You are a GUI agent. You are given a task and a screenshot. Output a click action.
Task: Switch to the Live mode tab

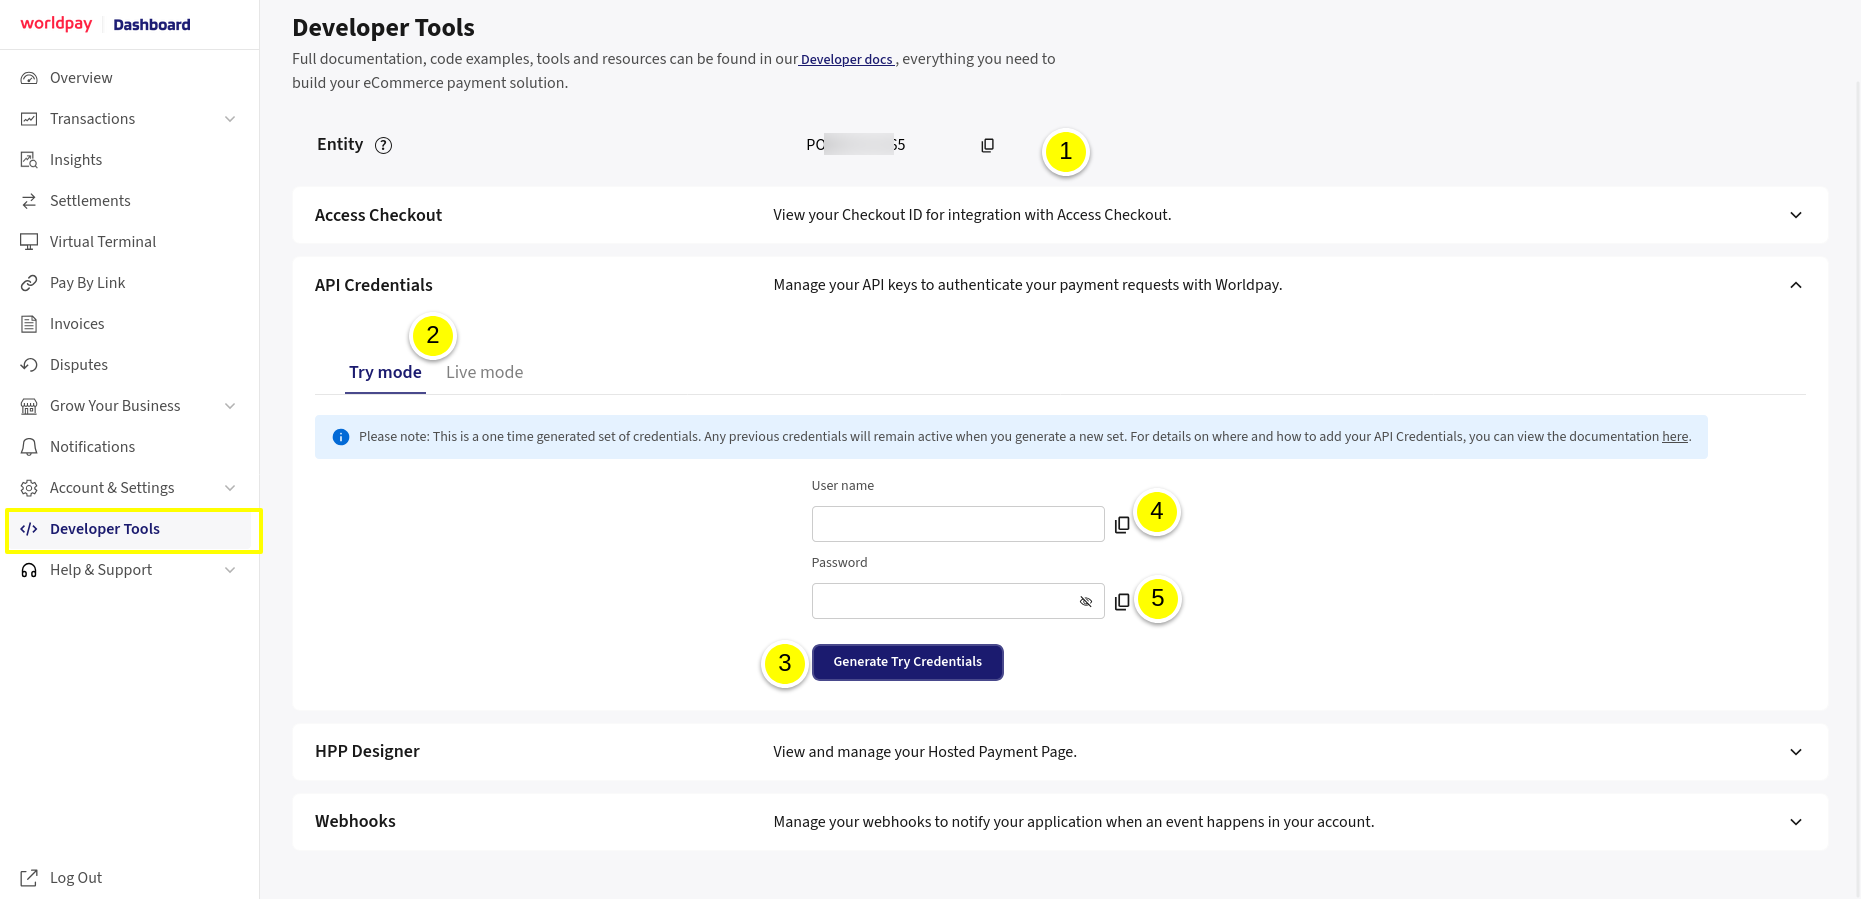click(x=484, y=372)
